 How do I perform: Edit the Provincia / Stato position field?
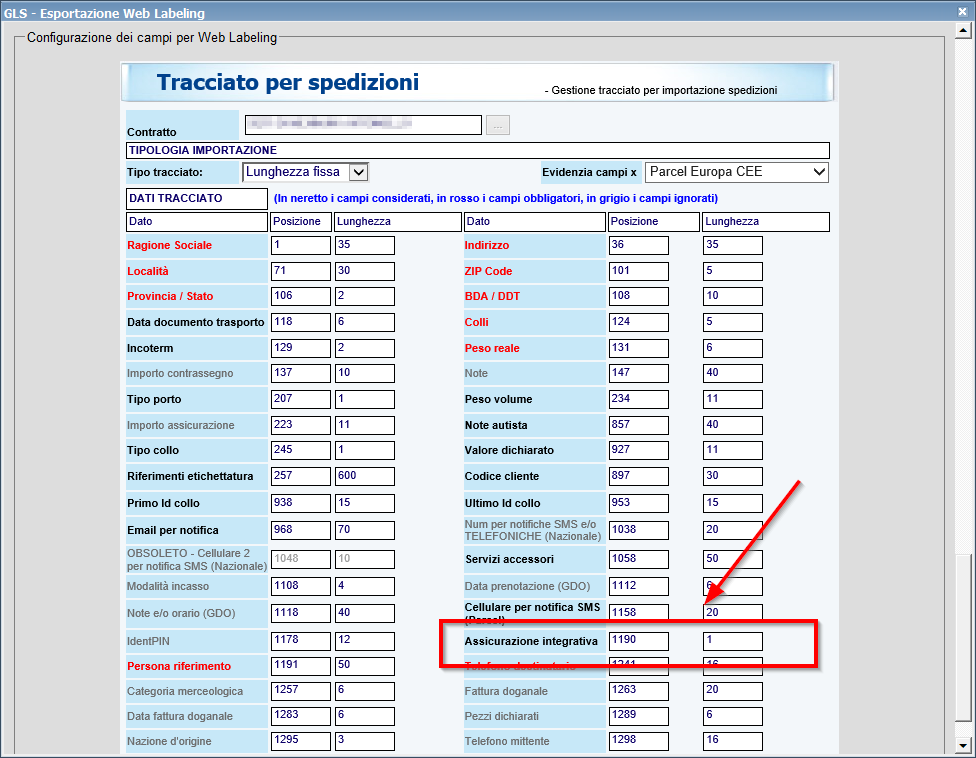pos(301,296)
